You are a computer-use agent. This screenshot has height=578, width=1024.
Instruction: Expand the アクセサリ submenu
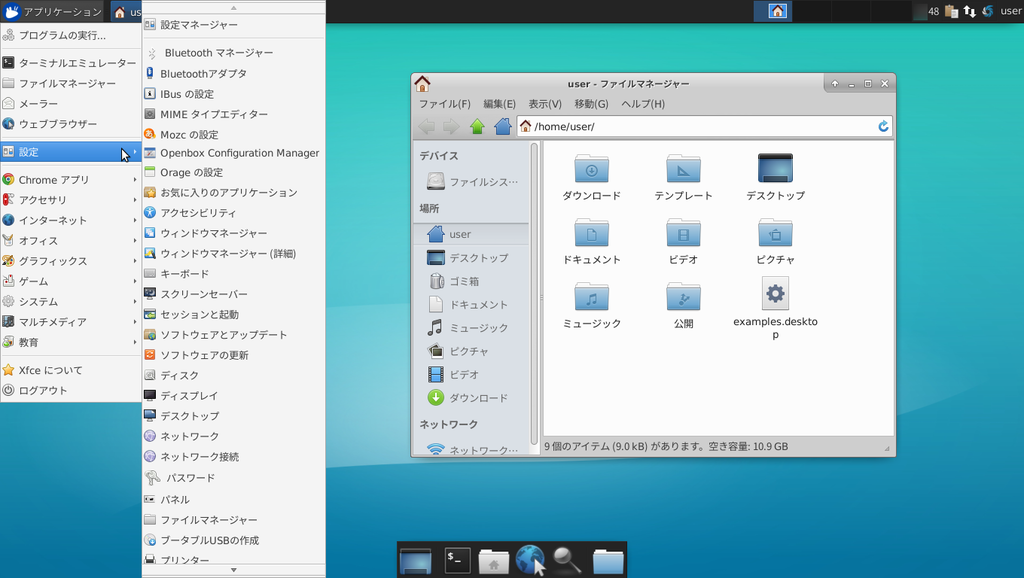coord(71,200)
